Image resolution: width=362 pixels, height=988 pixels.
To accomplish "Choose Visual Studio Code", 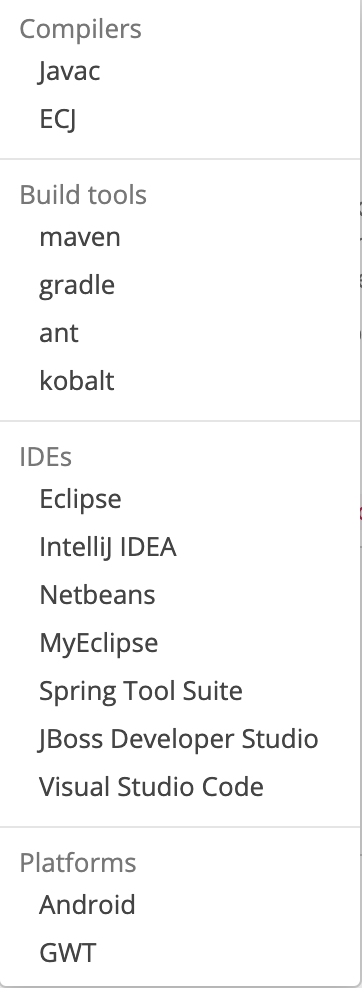I will pyautogui.click(x=151, y=786).
